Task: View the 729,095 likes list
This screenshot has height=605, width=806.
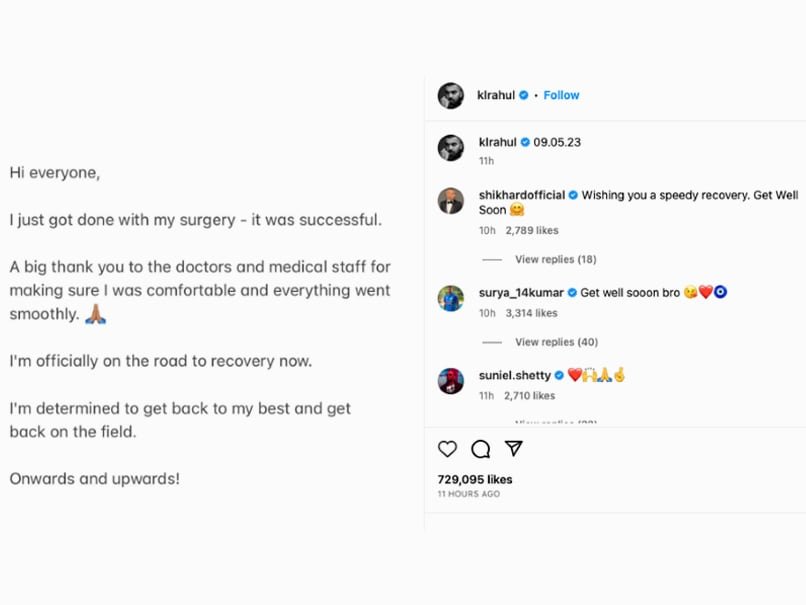Action: click(475, 479)
